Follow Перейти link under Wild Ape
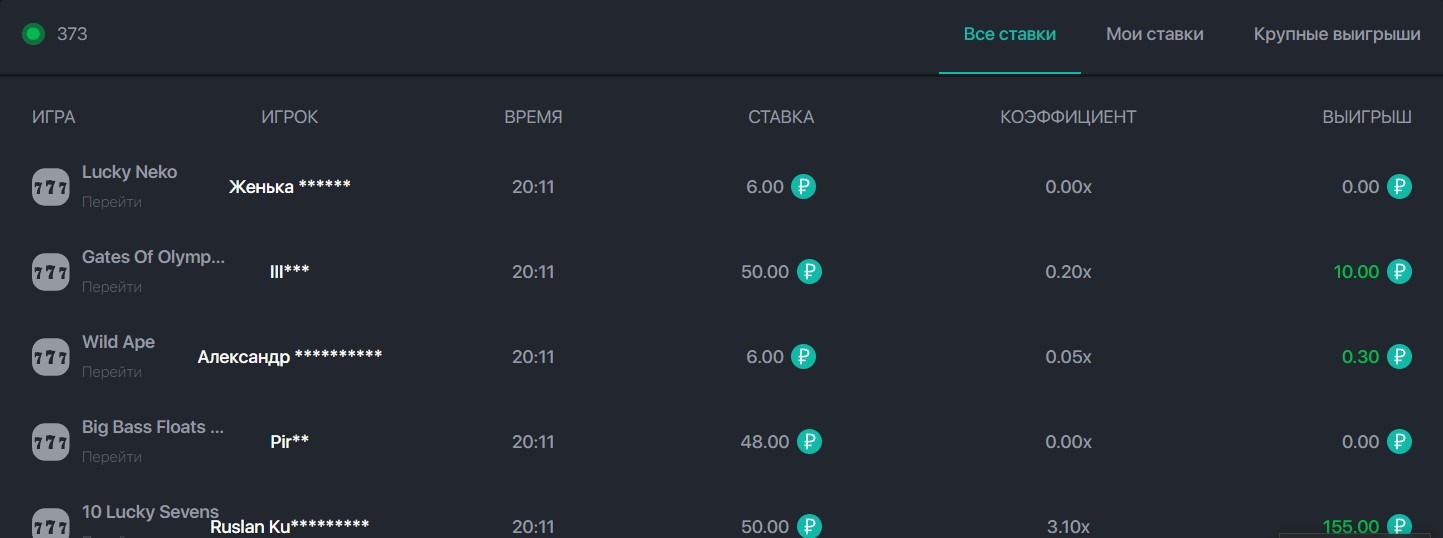The image size is (1443, 538). [111, 372]
